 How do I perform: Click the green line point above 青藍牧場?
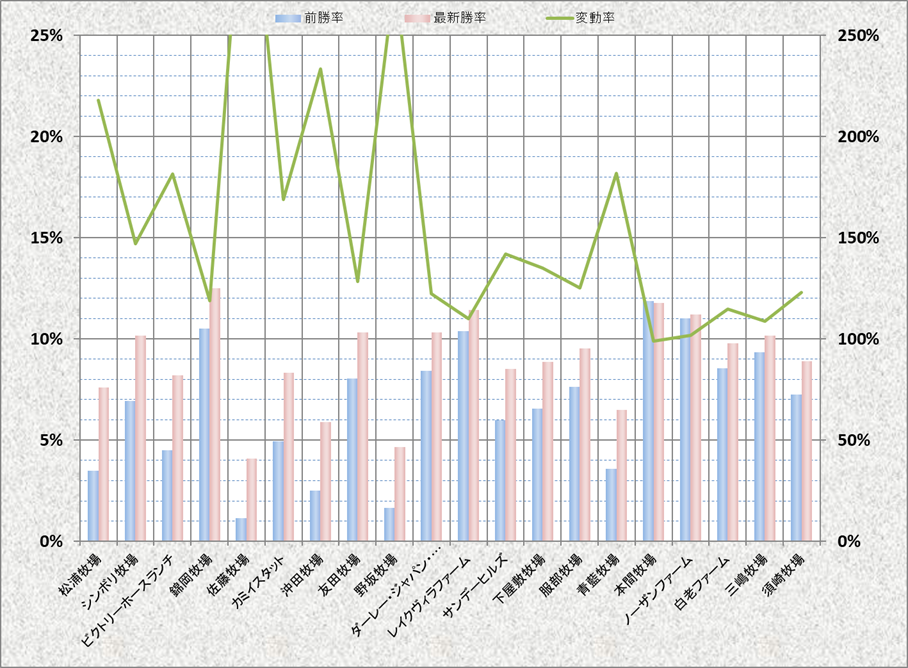pyautogui.click(x=616, y=174)
